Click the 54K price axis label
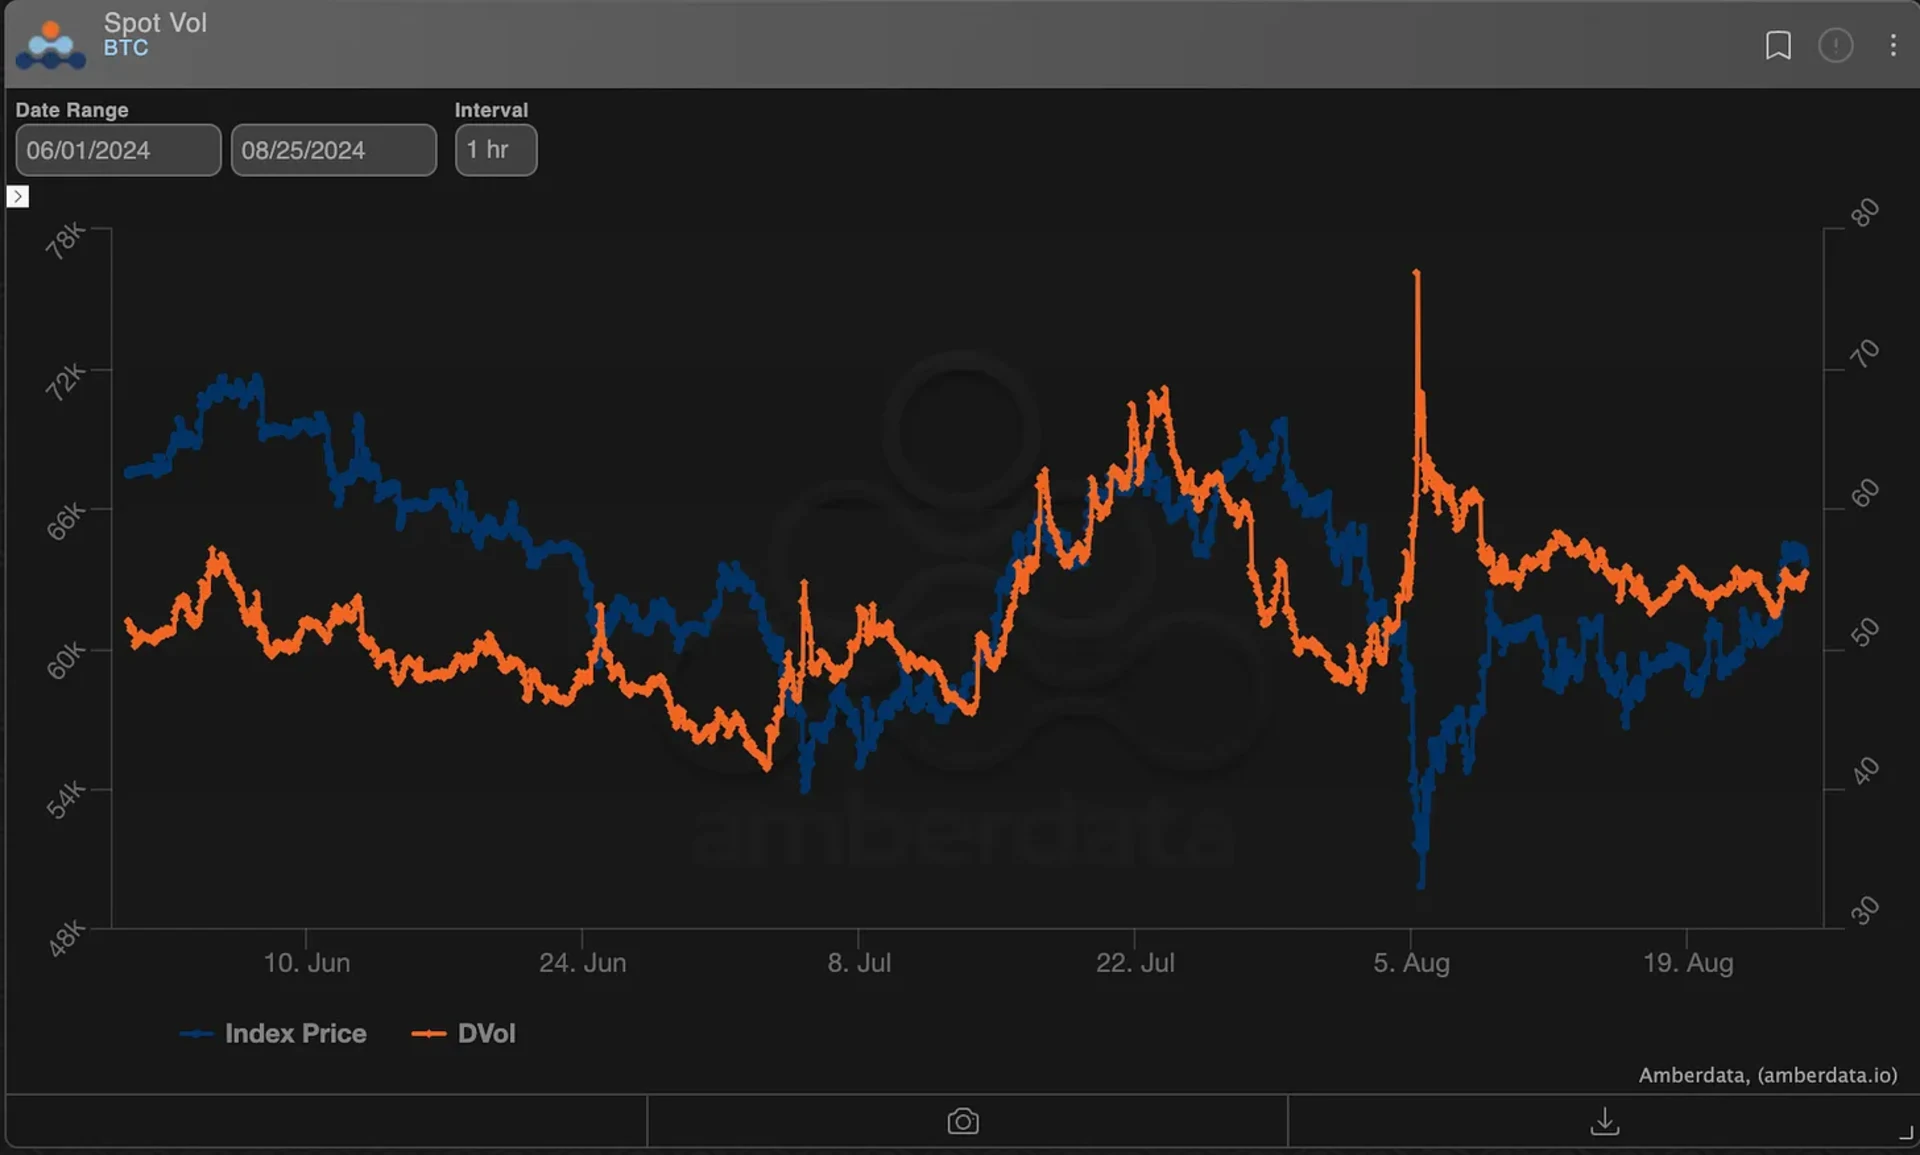Screen dimensions: 1920x1155 (x=66, y=800)
